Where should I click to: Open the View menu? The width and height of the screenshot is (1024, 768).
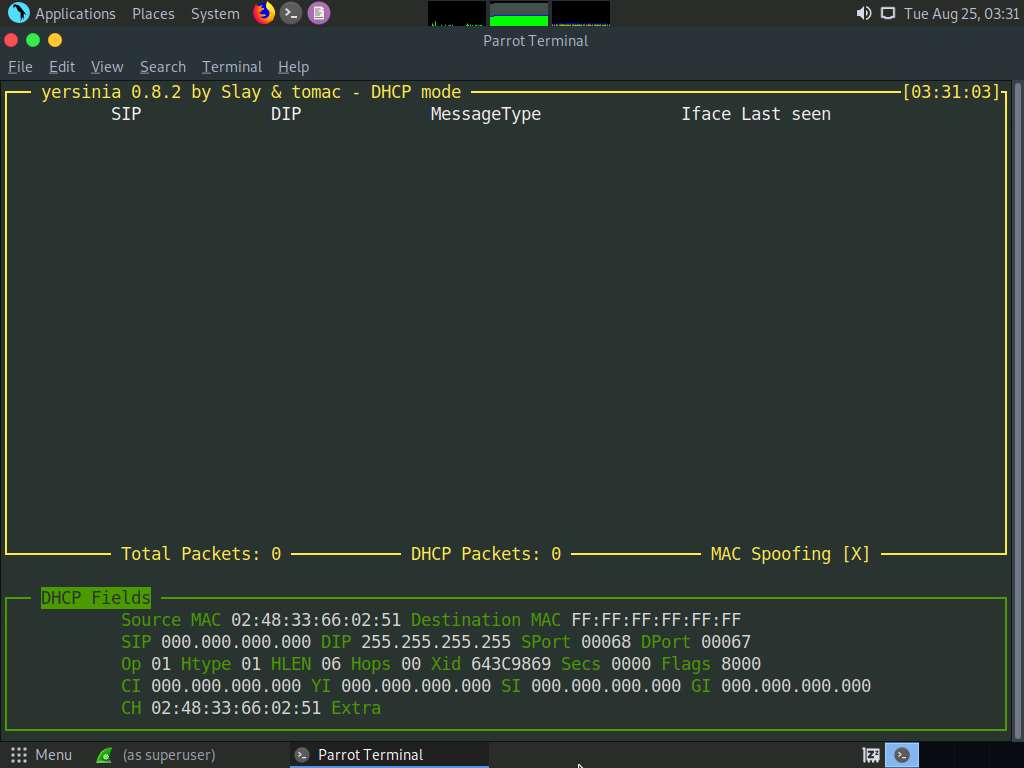(107, 67)
